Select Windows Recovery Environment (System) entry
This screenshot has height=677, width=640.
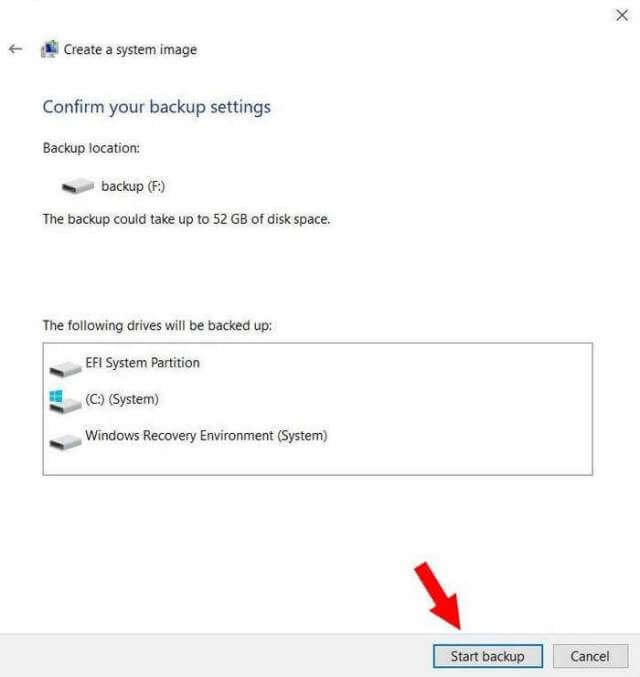[x=206, y=436]
